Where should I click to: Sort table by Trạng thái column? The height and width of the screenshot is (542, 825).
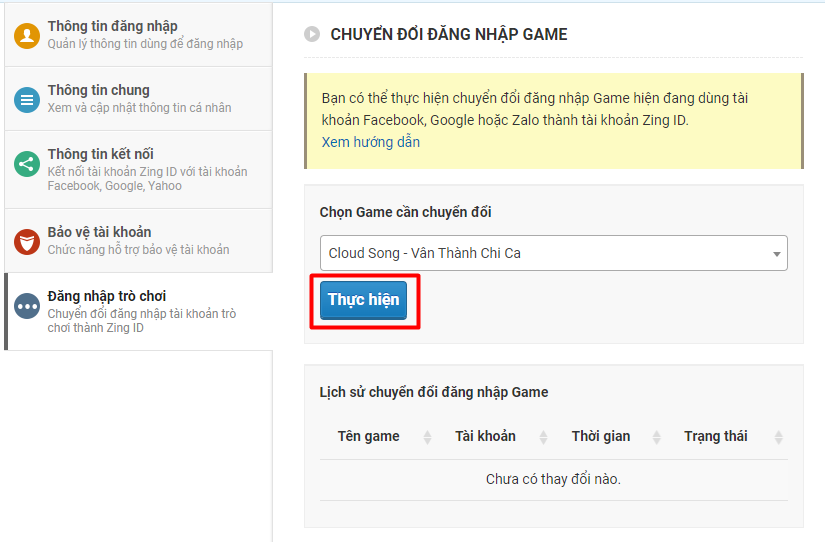coord(716,436)
